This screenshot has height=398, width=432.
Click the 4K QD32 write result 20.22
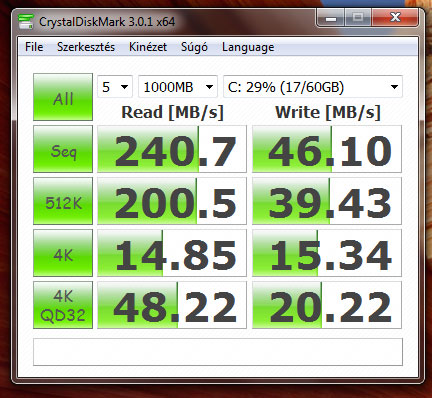click(x=327, y=305)
